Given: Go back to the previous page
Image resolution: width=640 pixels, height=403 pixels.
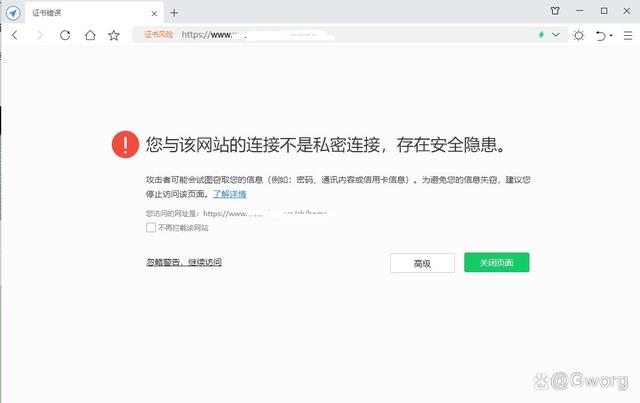Looking at the screenshot, I should point(15,35).
